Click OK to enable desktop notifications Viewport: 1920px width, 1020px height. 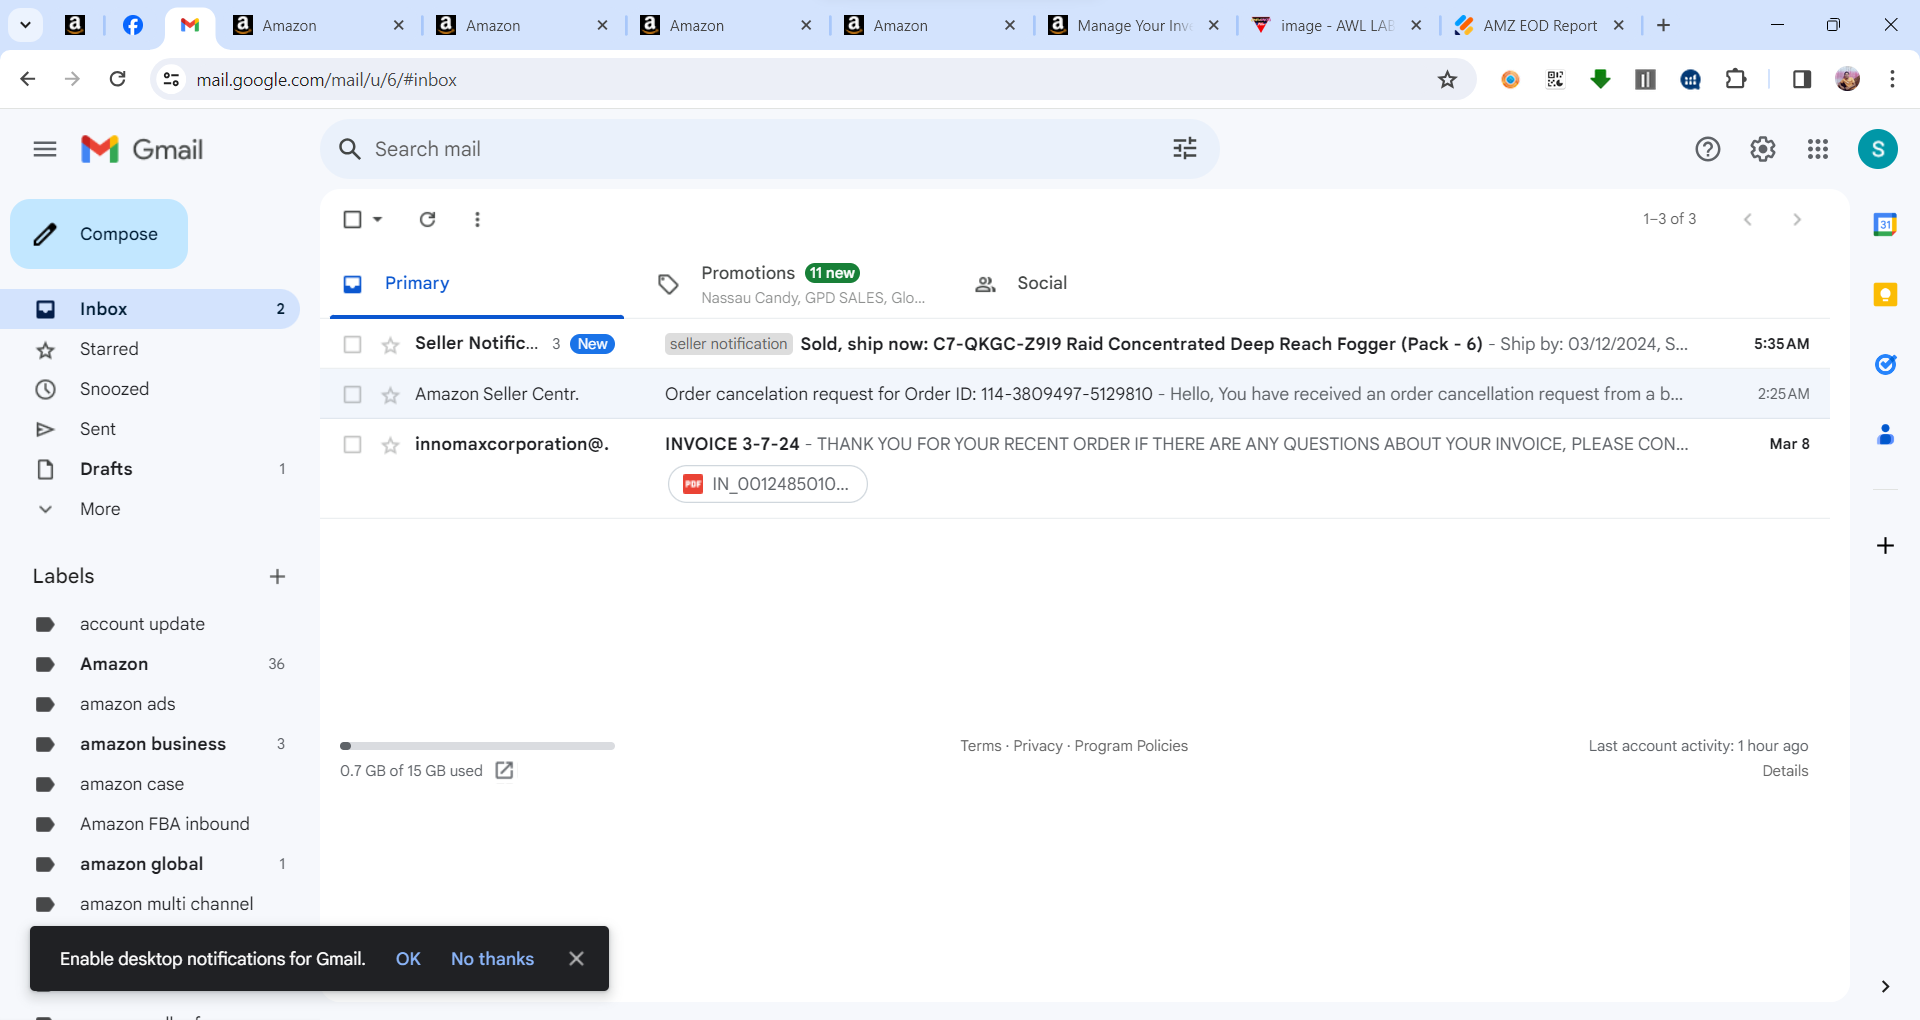coord(408,958)
